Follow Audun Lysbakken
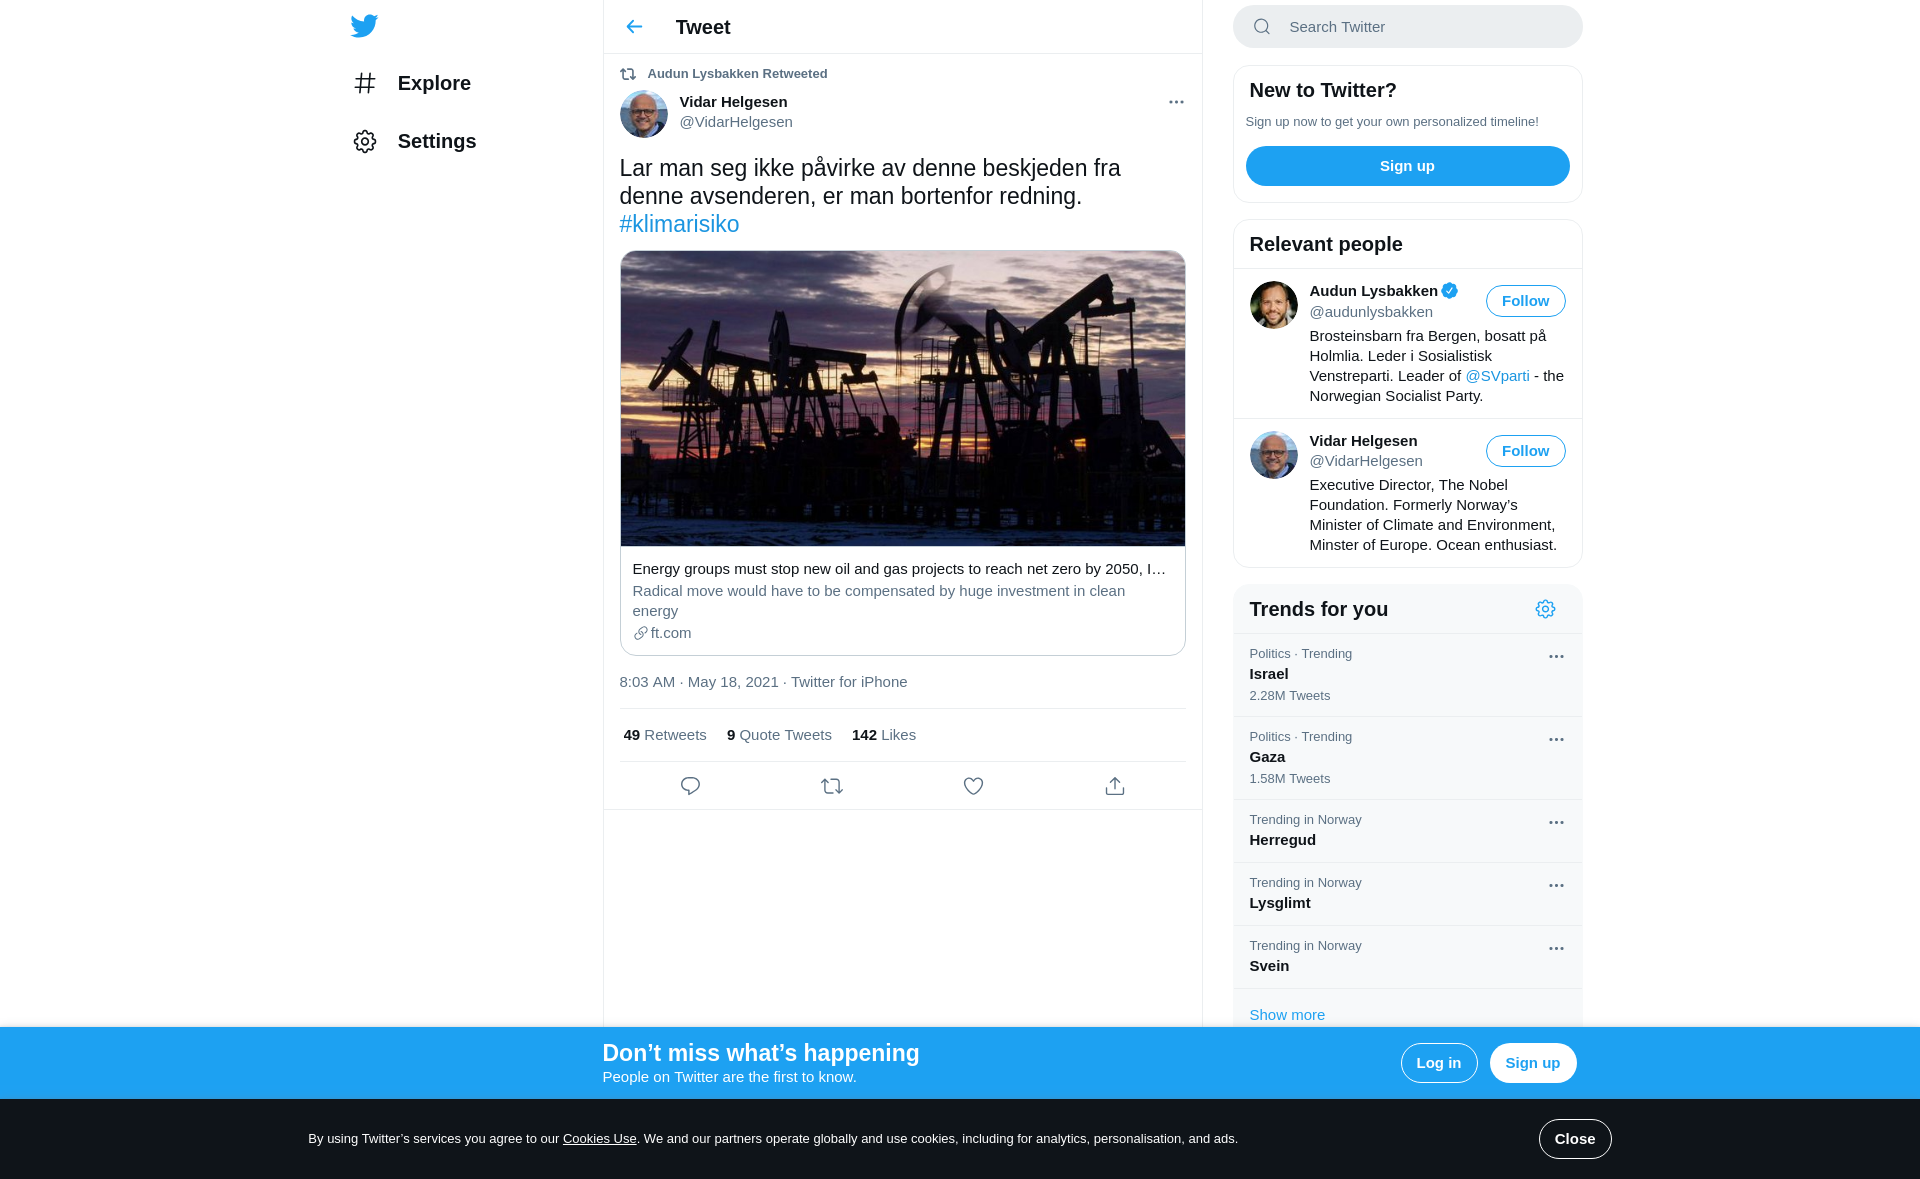1920x1179 pixels. tap(1526, 301)
